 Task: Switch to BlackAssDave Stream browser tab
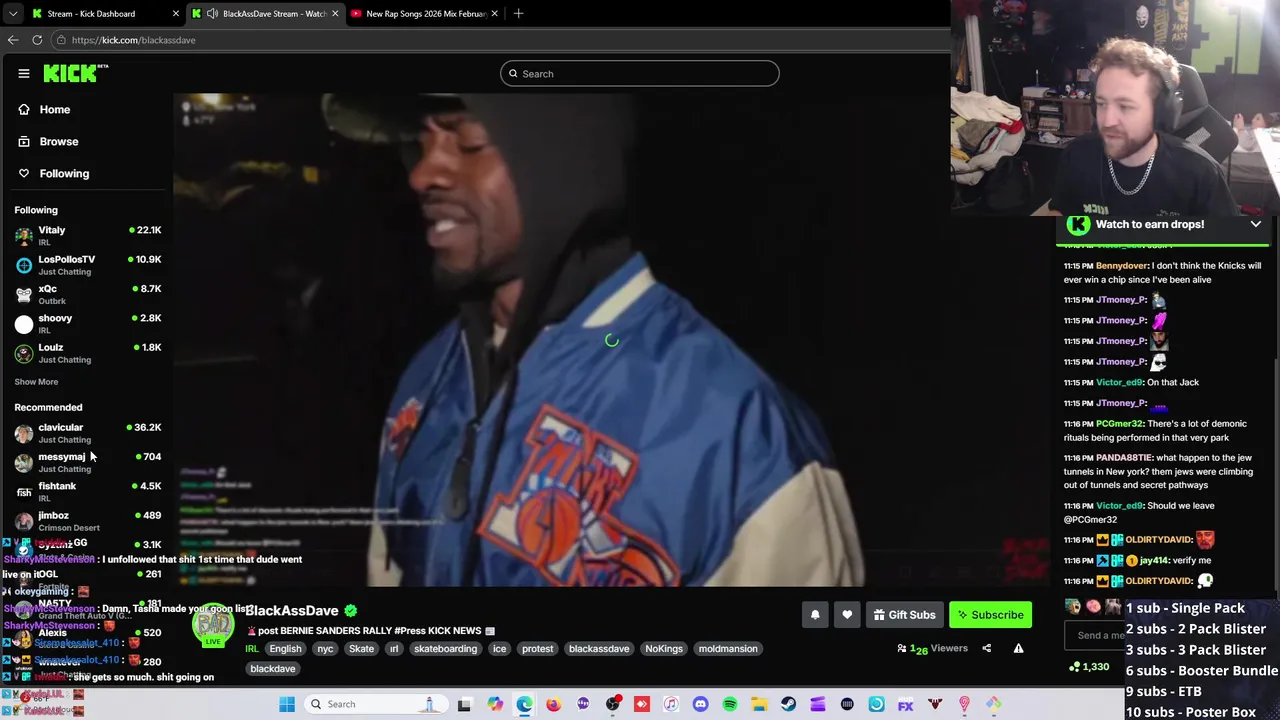[267, 14]
